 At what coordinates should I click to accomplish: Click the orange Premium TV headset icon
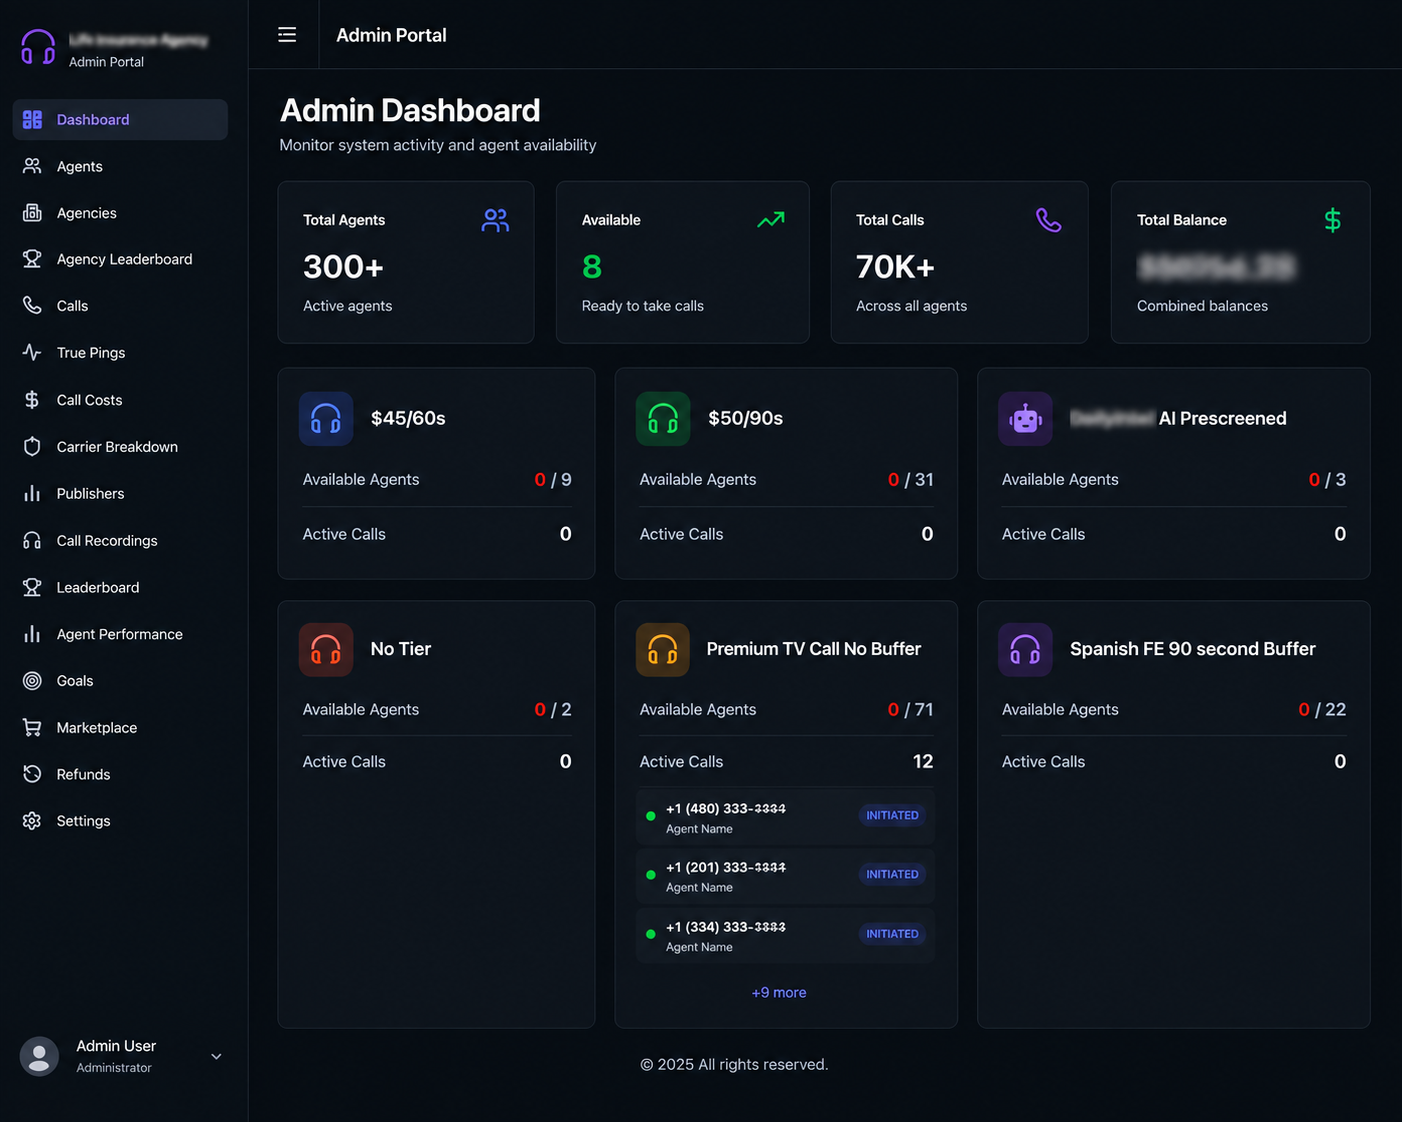(x=662, y=650)
